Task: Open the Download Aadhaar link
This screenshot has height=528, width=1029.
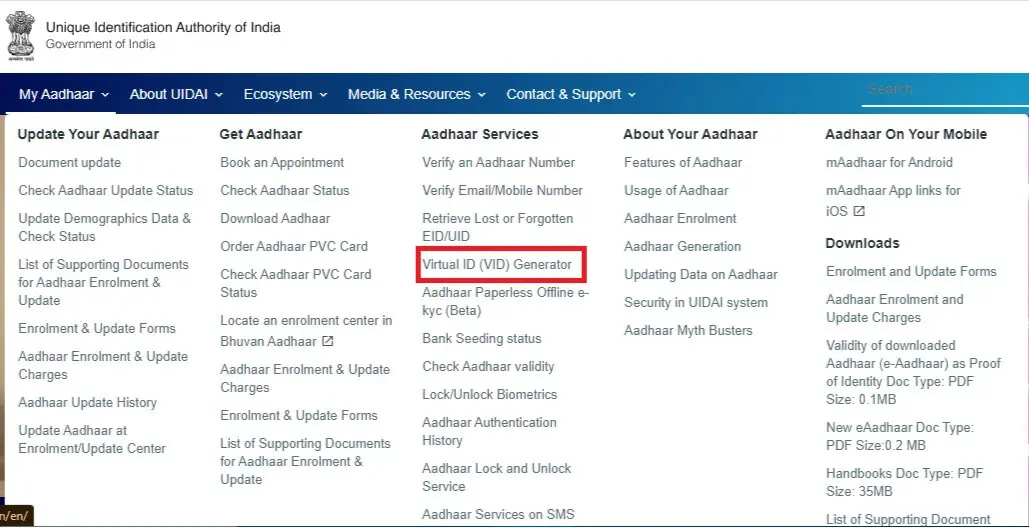Action: (x=275, y=218)
